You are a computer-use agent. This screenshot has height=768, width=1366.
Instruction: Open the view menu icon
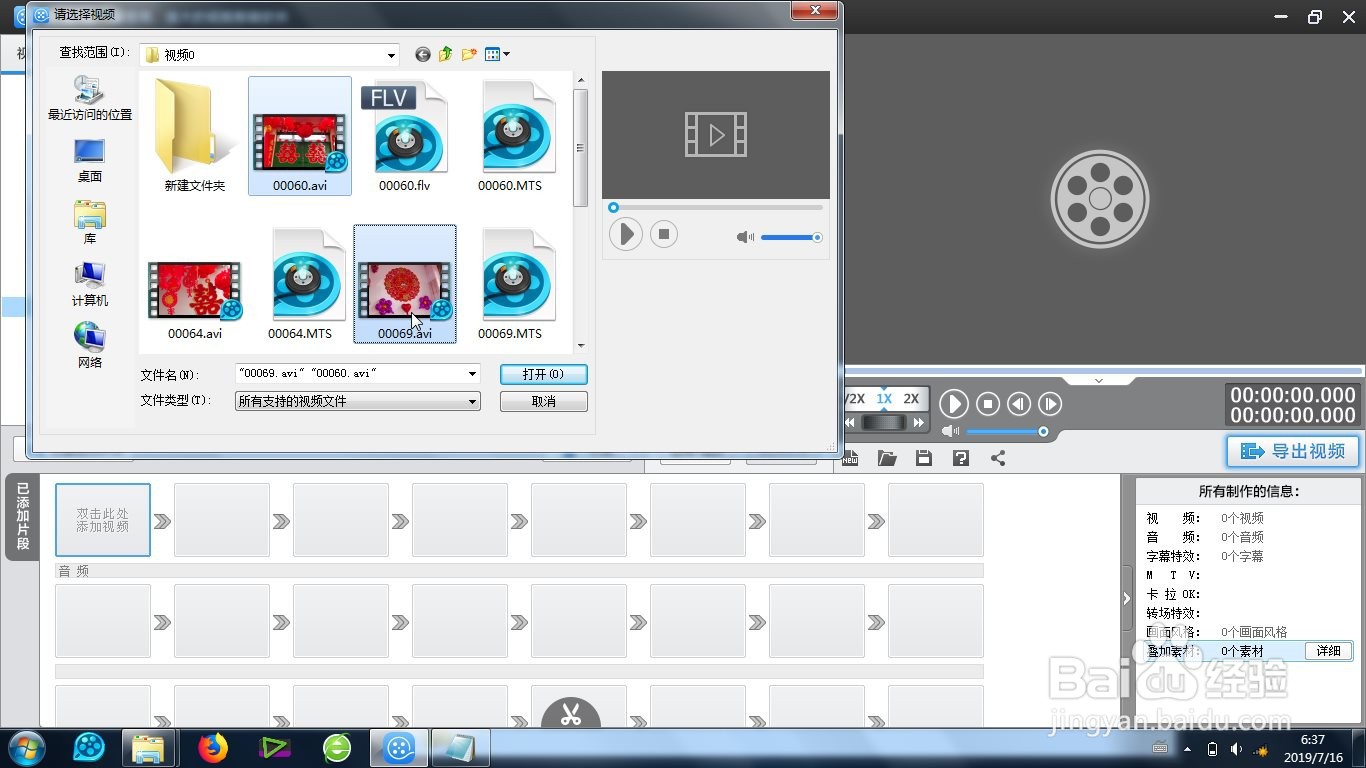492,54
